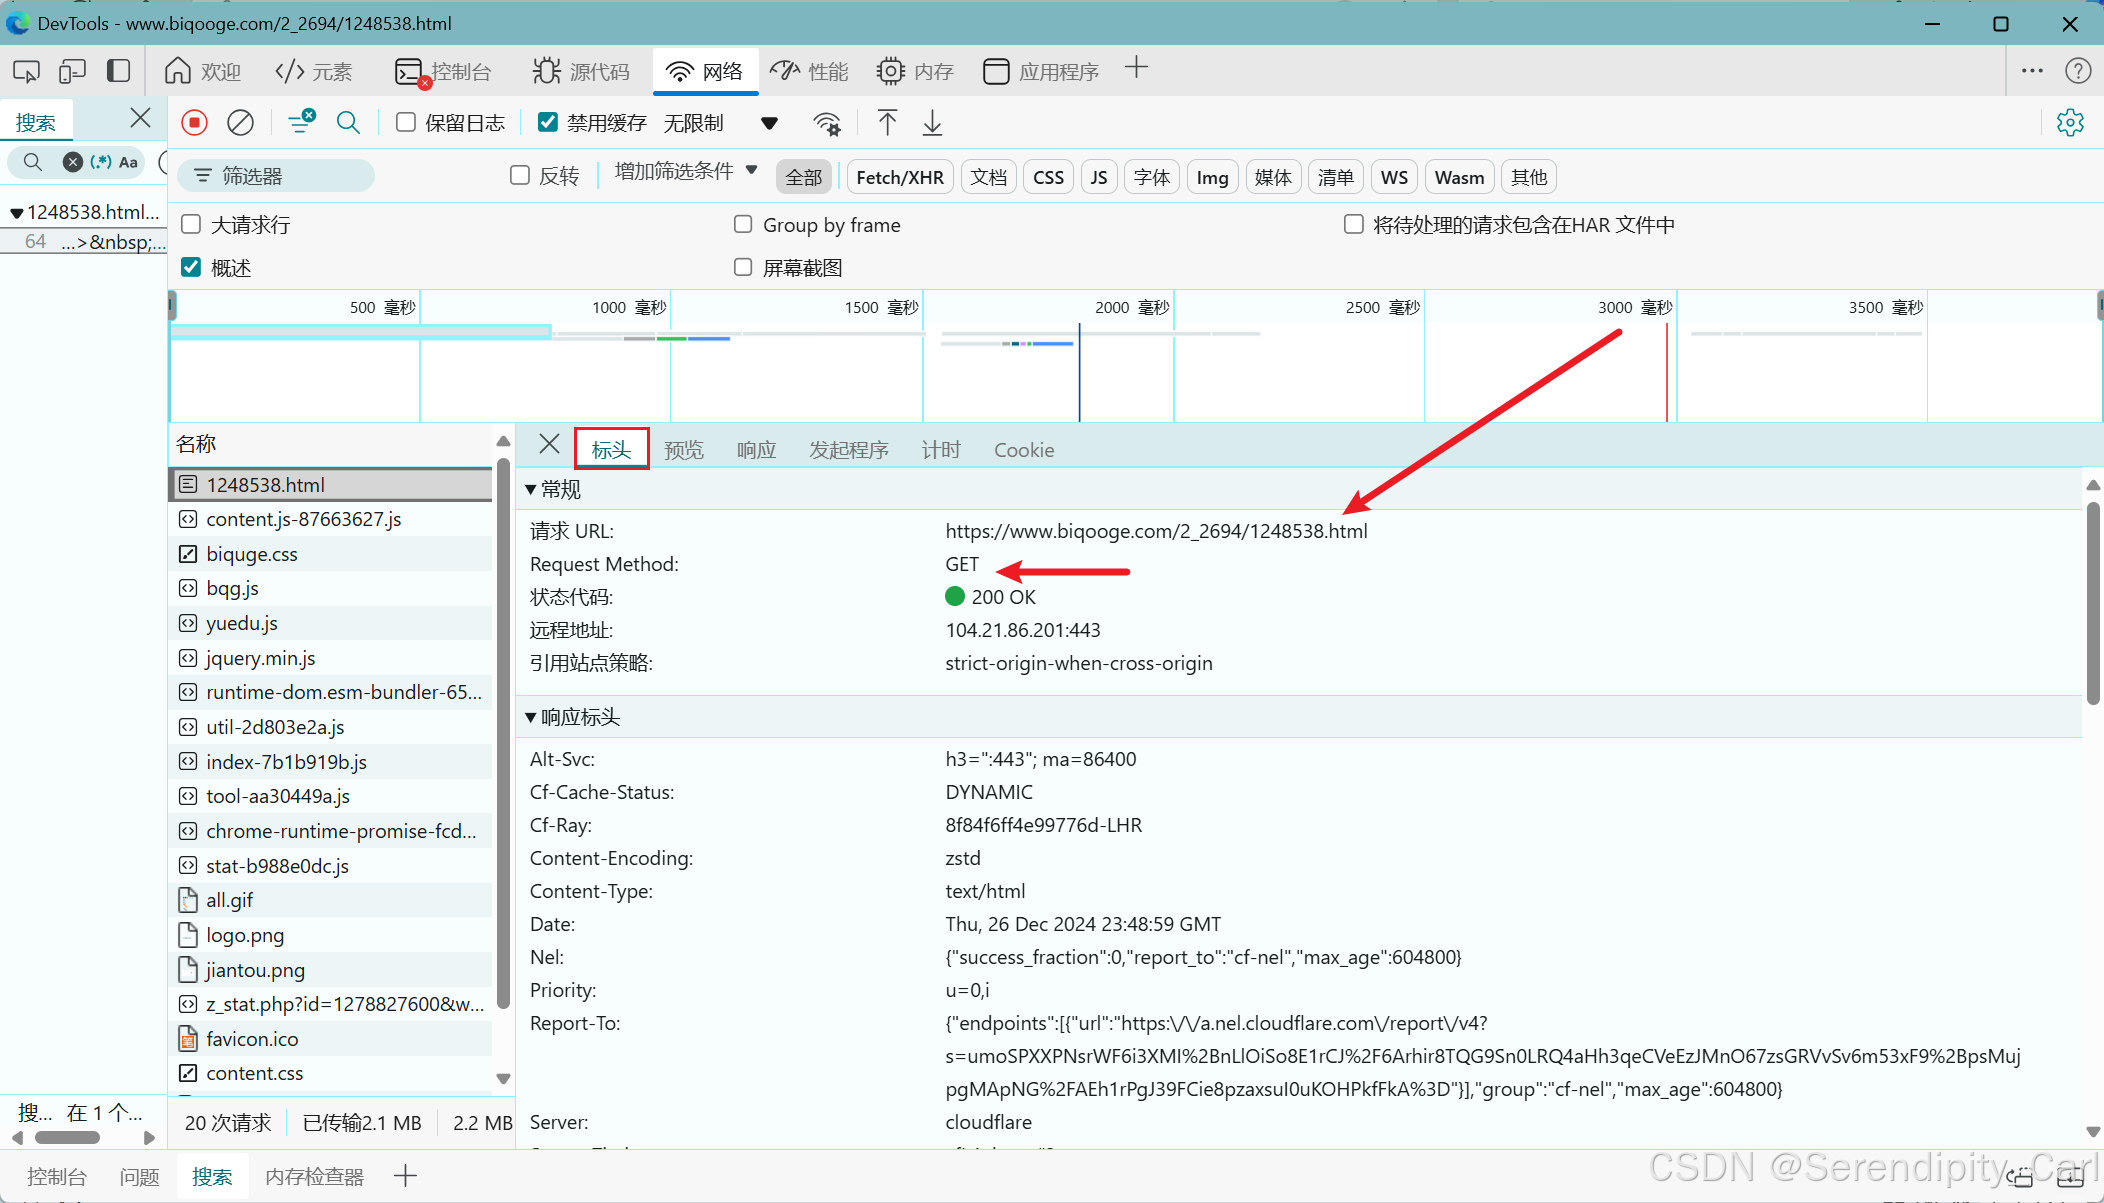Select the biquge.css request row
This screenshot has height=1203, width=2104.
252,554
